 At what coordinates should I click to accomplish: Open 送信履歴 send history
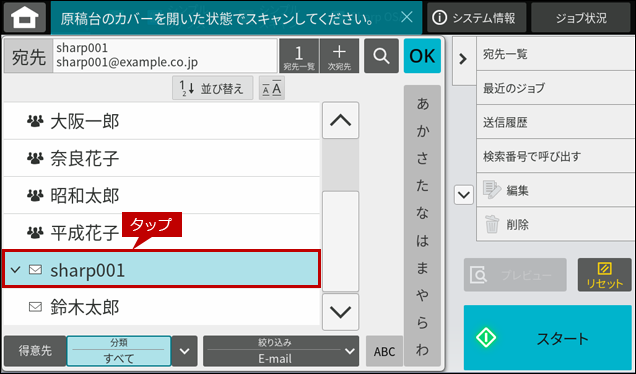tap(556, 122)
